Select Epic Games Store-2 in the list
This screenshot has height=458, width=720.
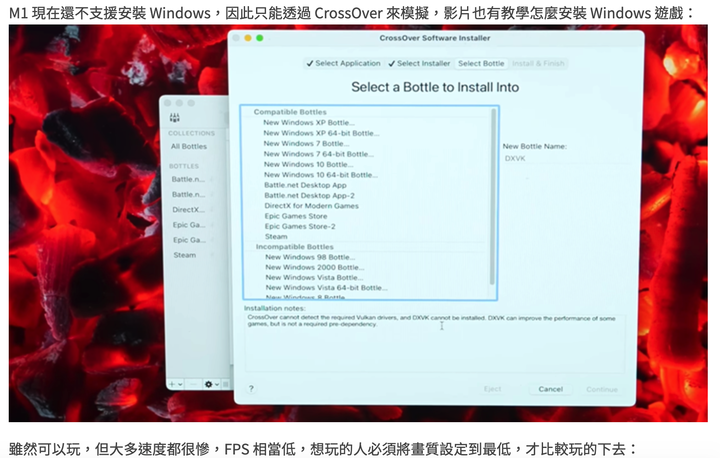(x=300, y=226)
